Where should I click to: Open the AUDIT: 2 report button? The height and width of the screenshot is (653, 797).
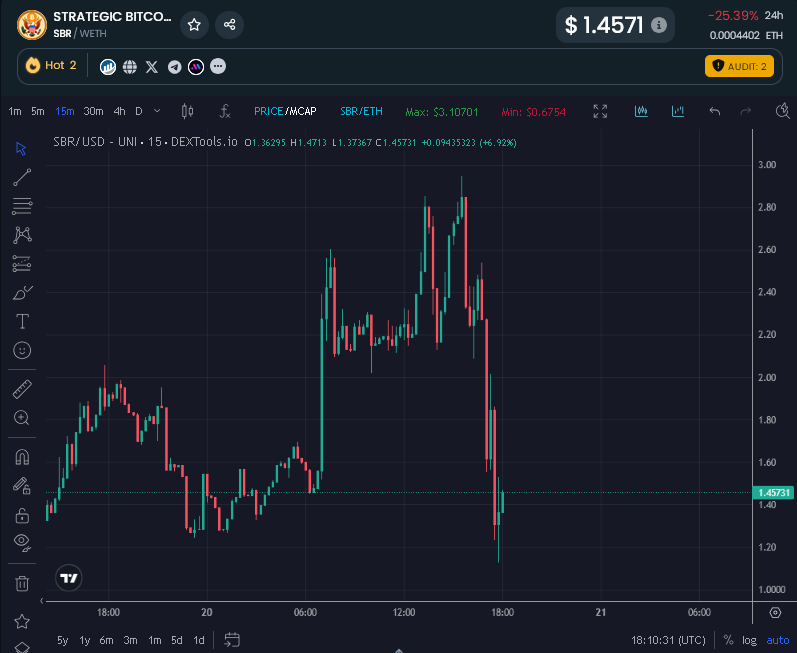coord(739,66)
